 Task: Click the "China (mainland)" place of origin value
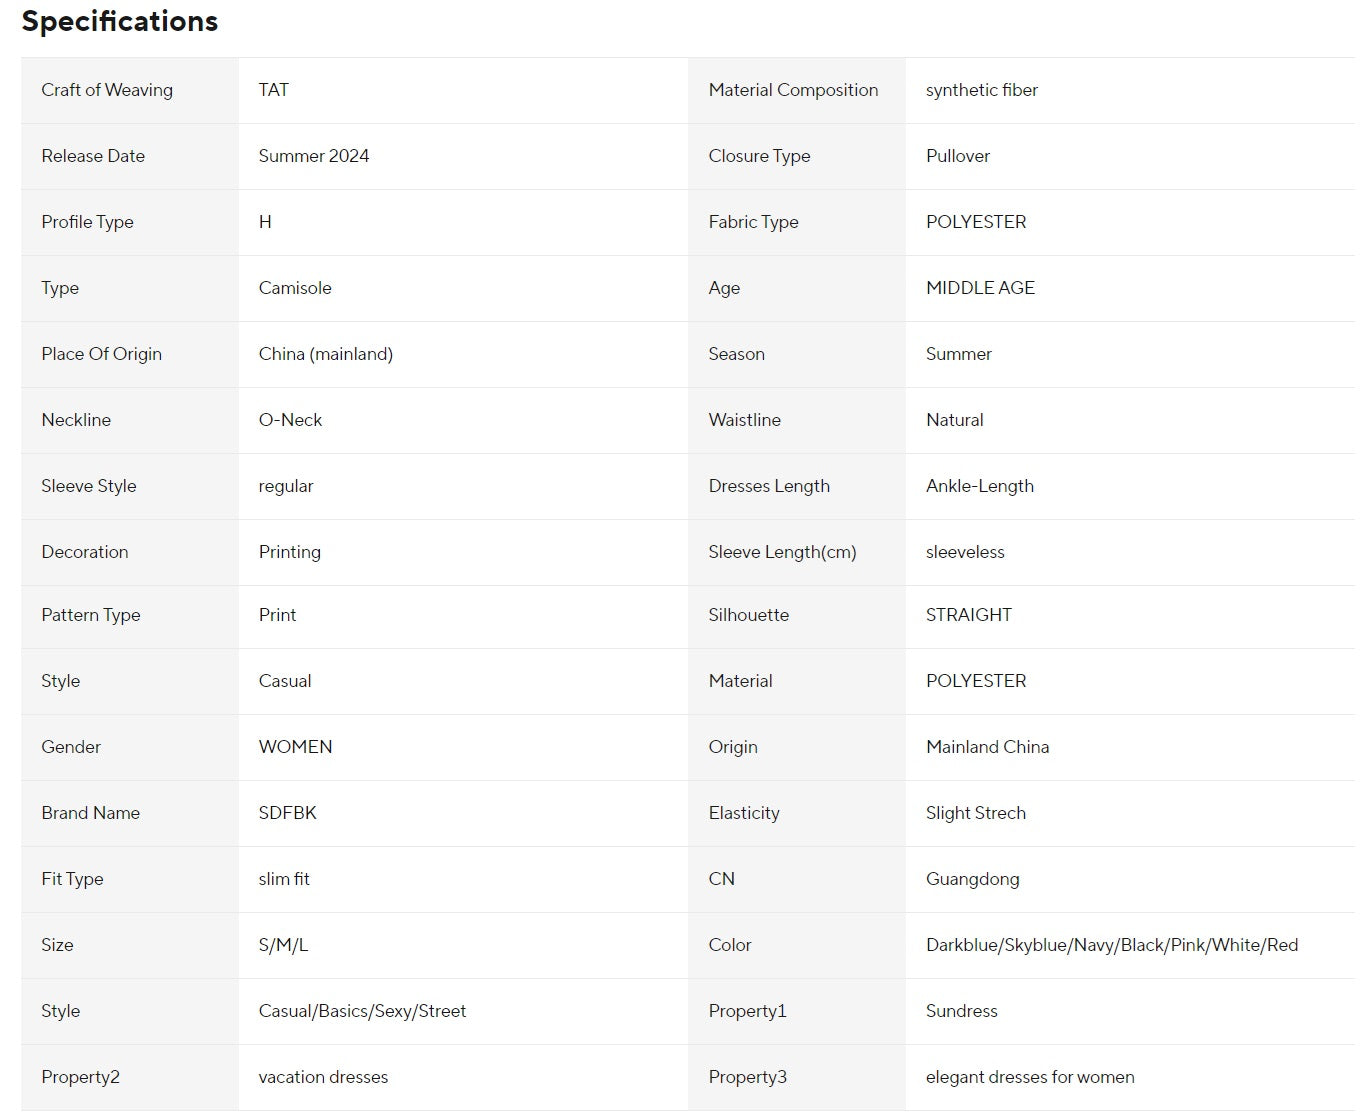(326, 354)
